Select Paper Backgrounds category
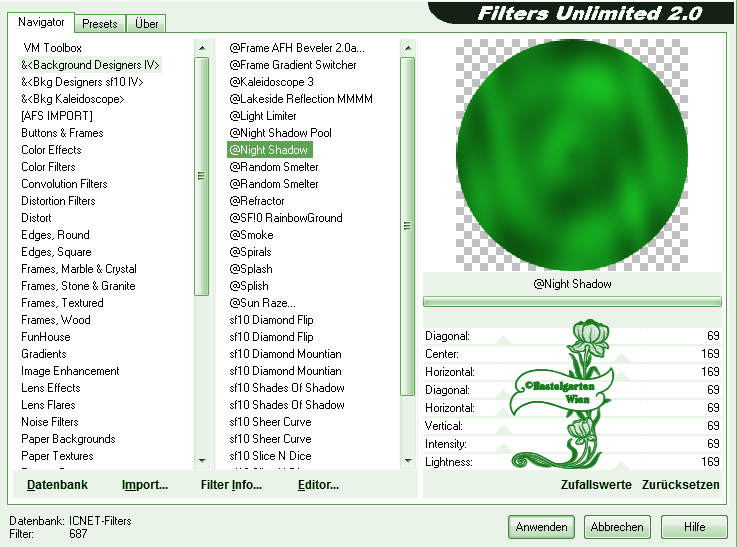 coord(68,439)
